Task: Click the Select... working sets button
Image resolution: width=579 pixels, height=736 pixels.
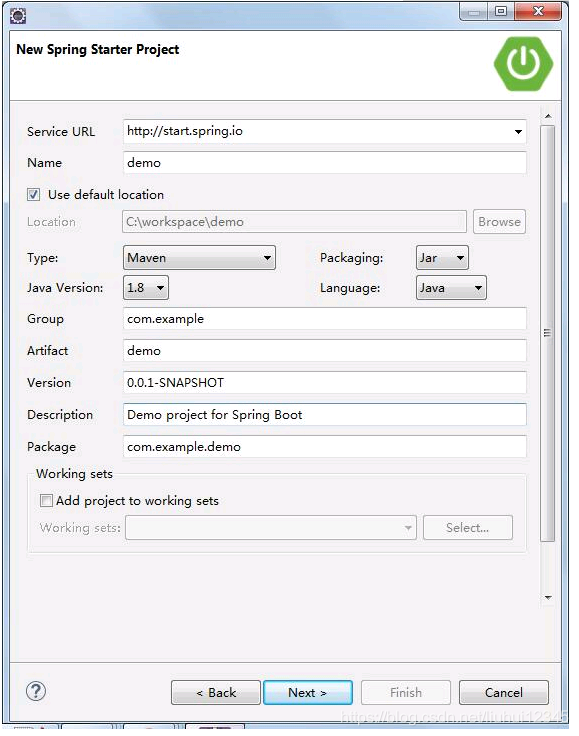Action: (x=468, y=528)
